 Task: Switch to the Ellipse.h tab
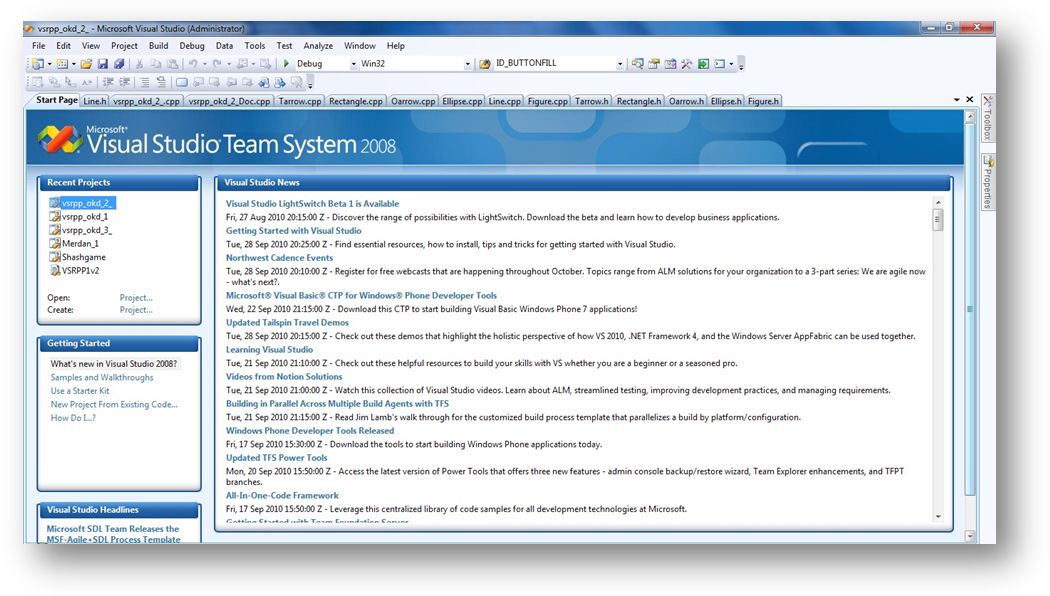click(726, 101)
